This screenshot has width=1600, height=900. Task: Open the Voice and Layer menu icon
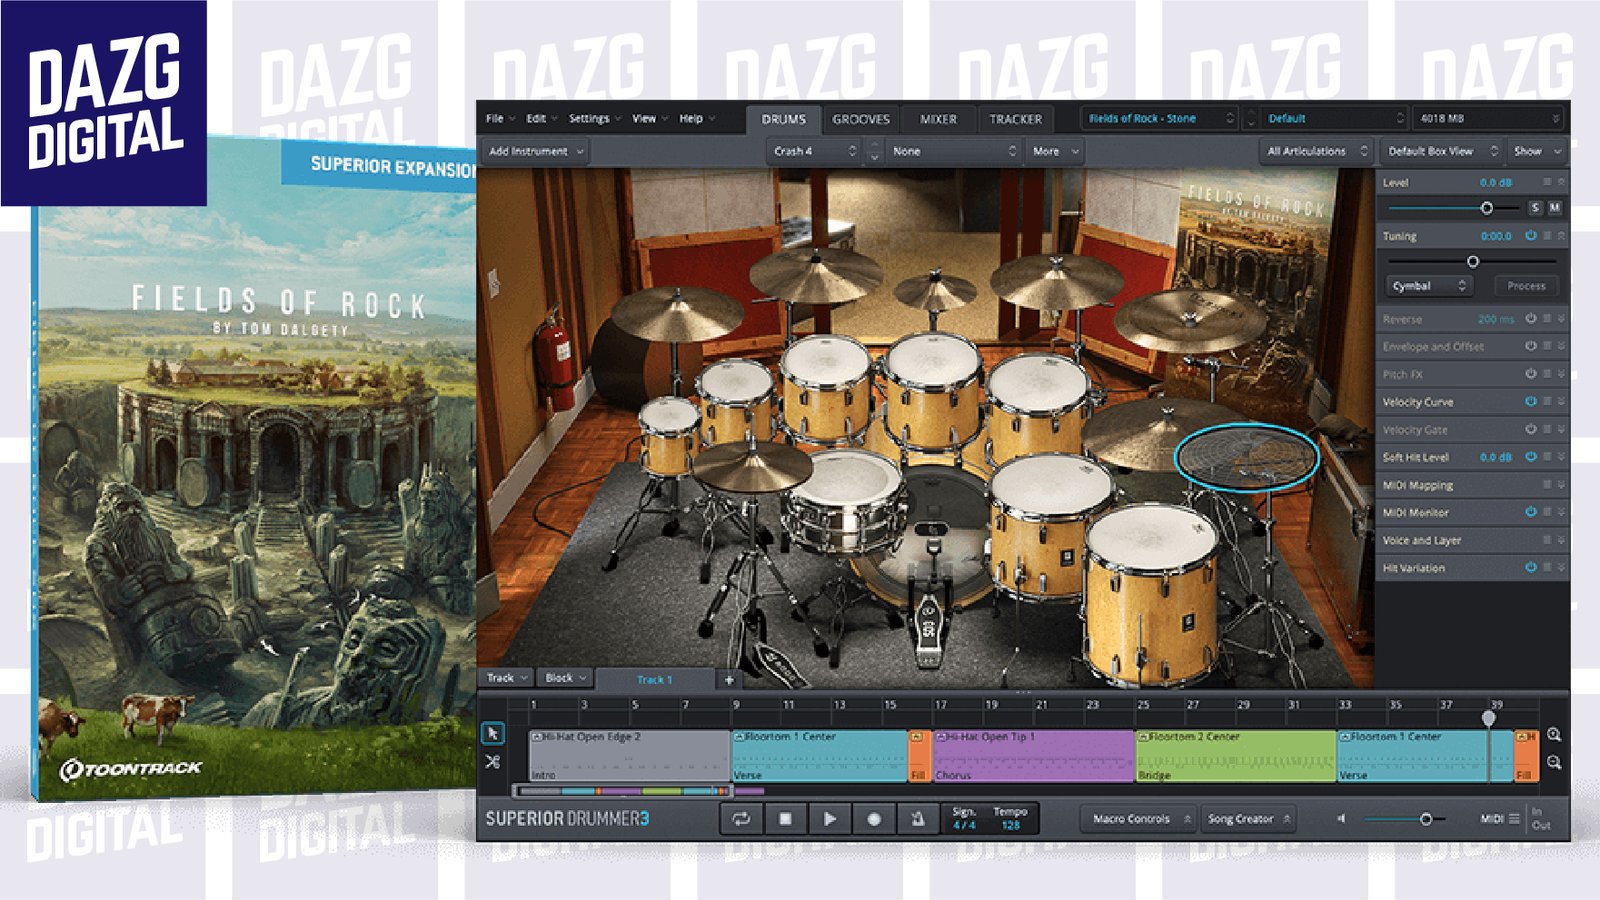tap(1546, 540)
